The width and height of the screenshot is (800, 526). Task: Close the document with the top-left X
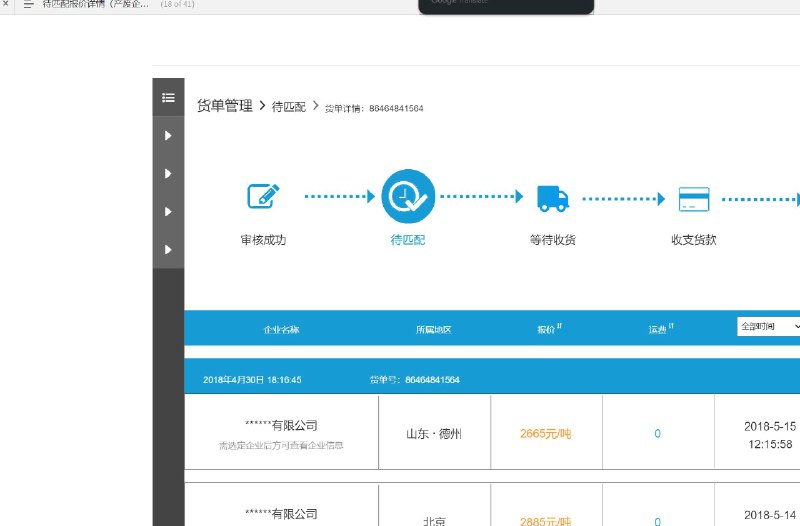[x=6, y=3]
